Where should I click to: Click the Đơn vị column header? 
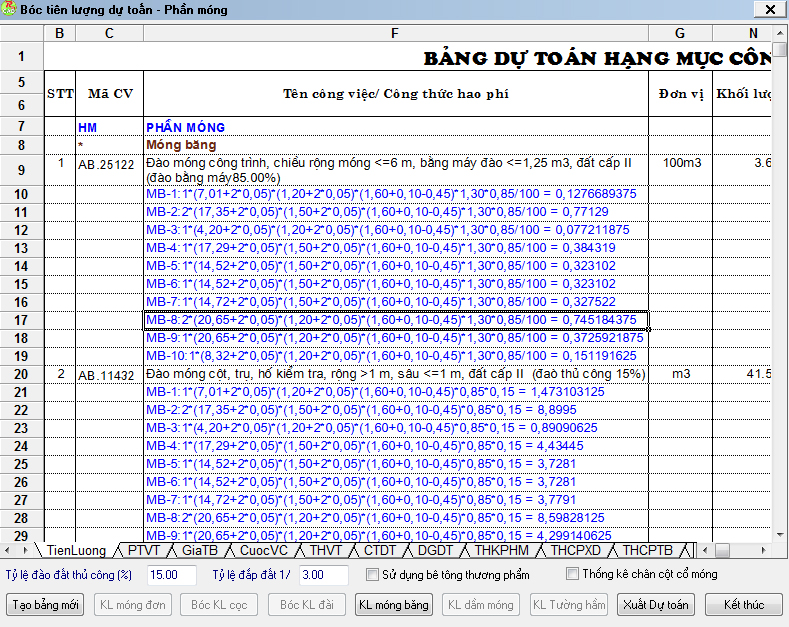[x=681, y=94]
